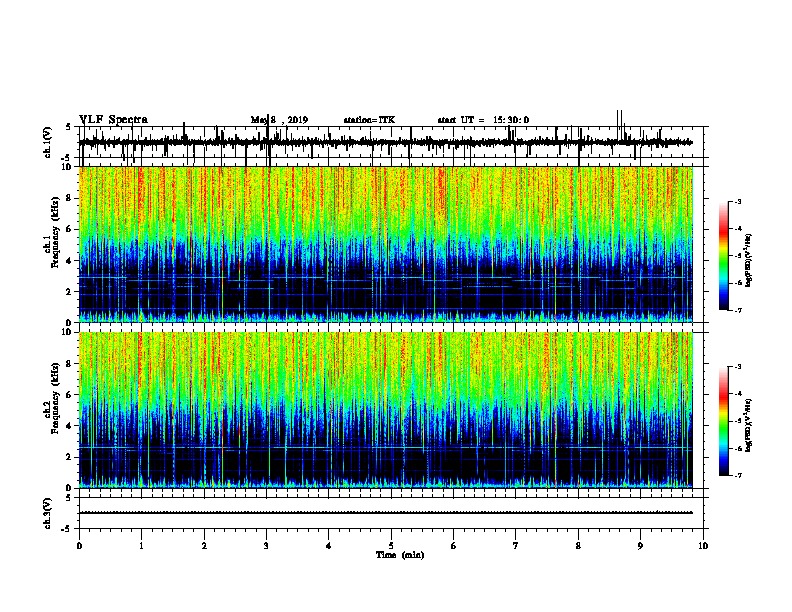Click the "-7" label on ch.1 colorbar
Screen dimensions: 792x612
[x=737, y=310]
